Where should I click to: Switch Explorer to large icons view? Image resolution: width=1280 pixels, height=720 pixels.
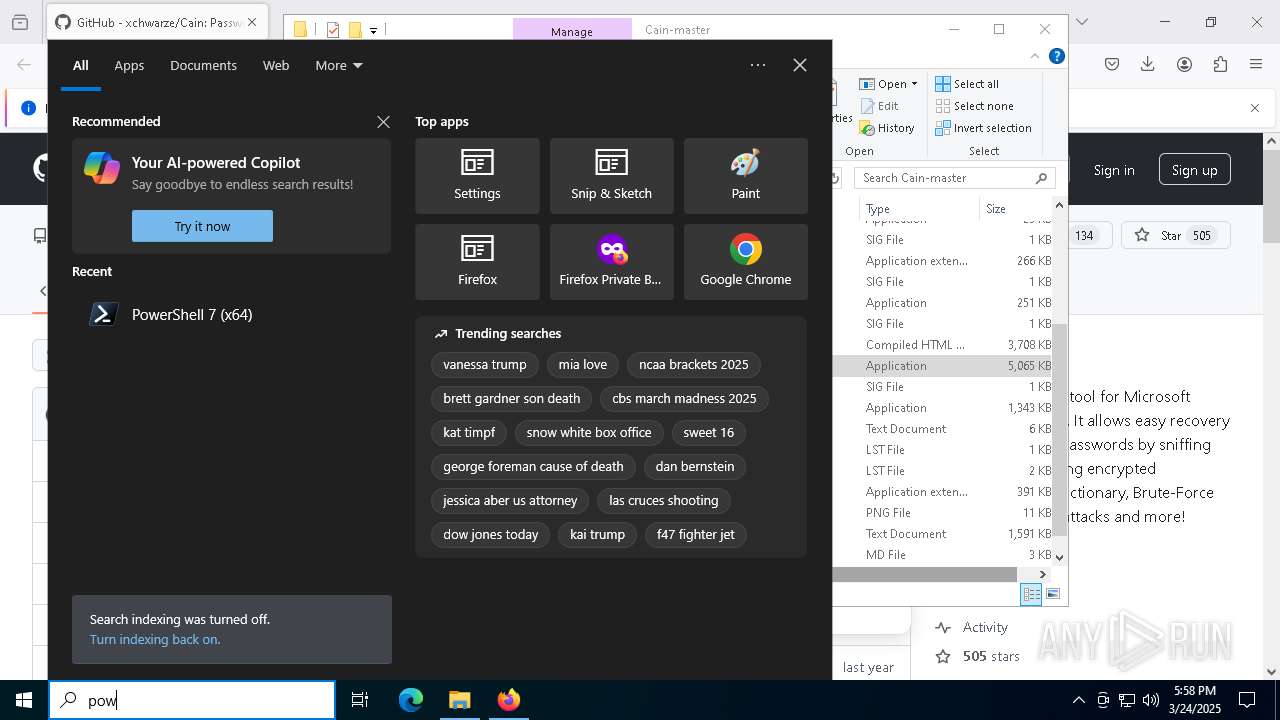point(1052,595)
